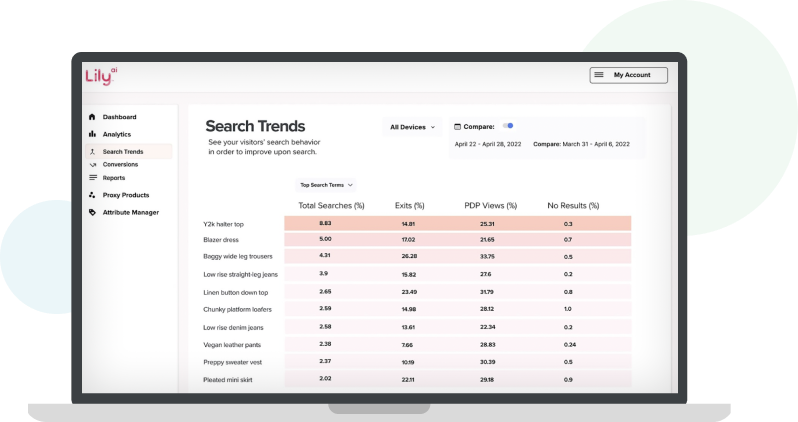798x422 pixels.
Task: Select the Linen button down top row label
Action: 236,293
